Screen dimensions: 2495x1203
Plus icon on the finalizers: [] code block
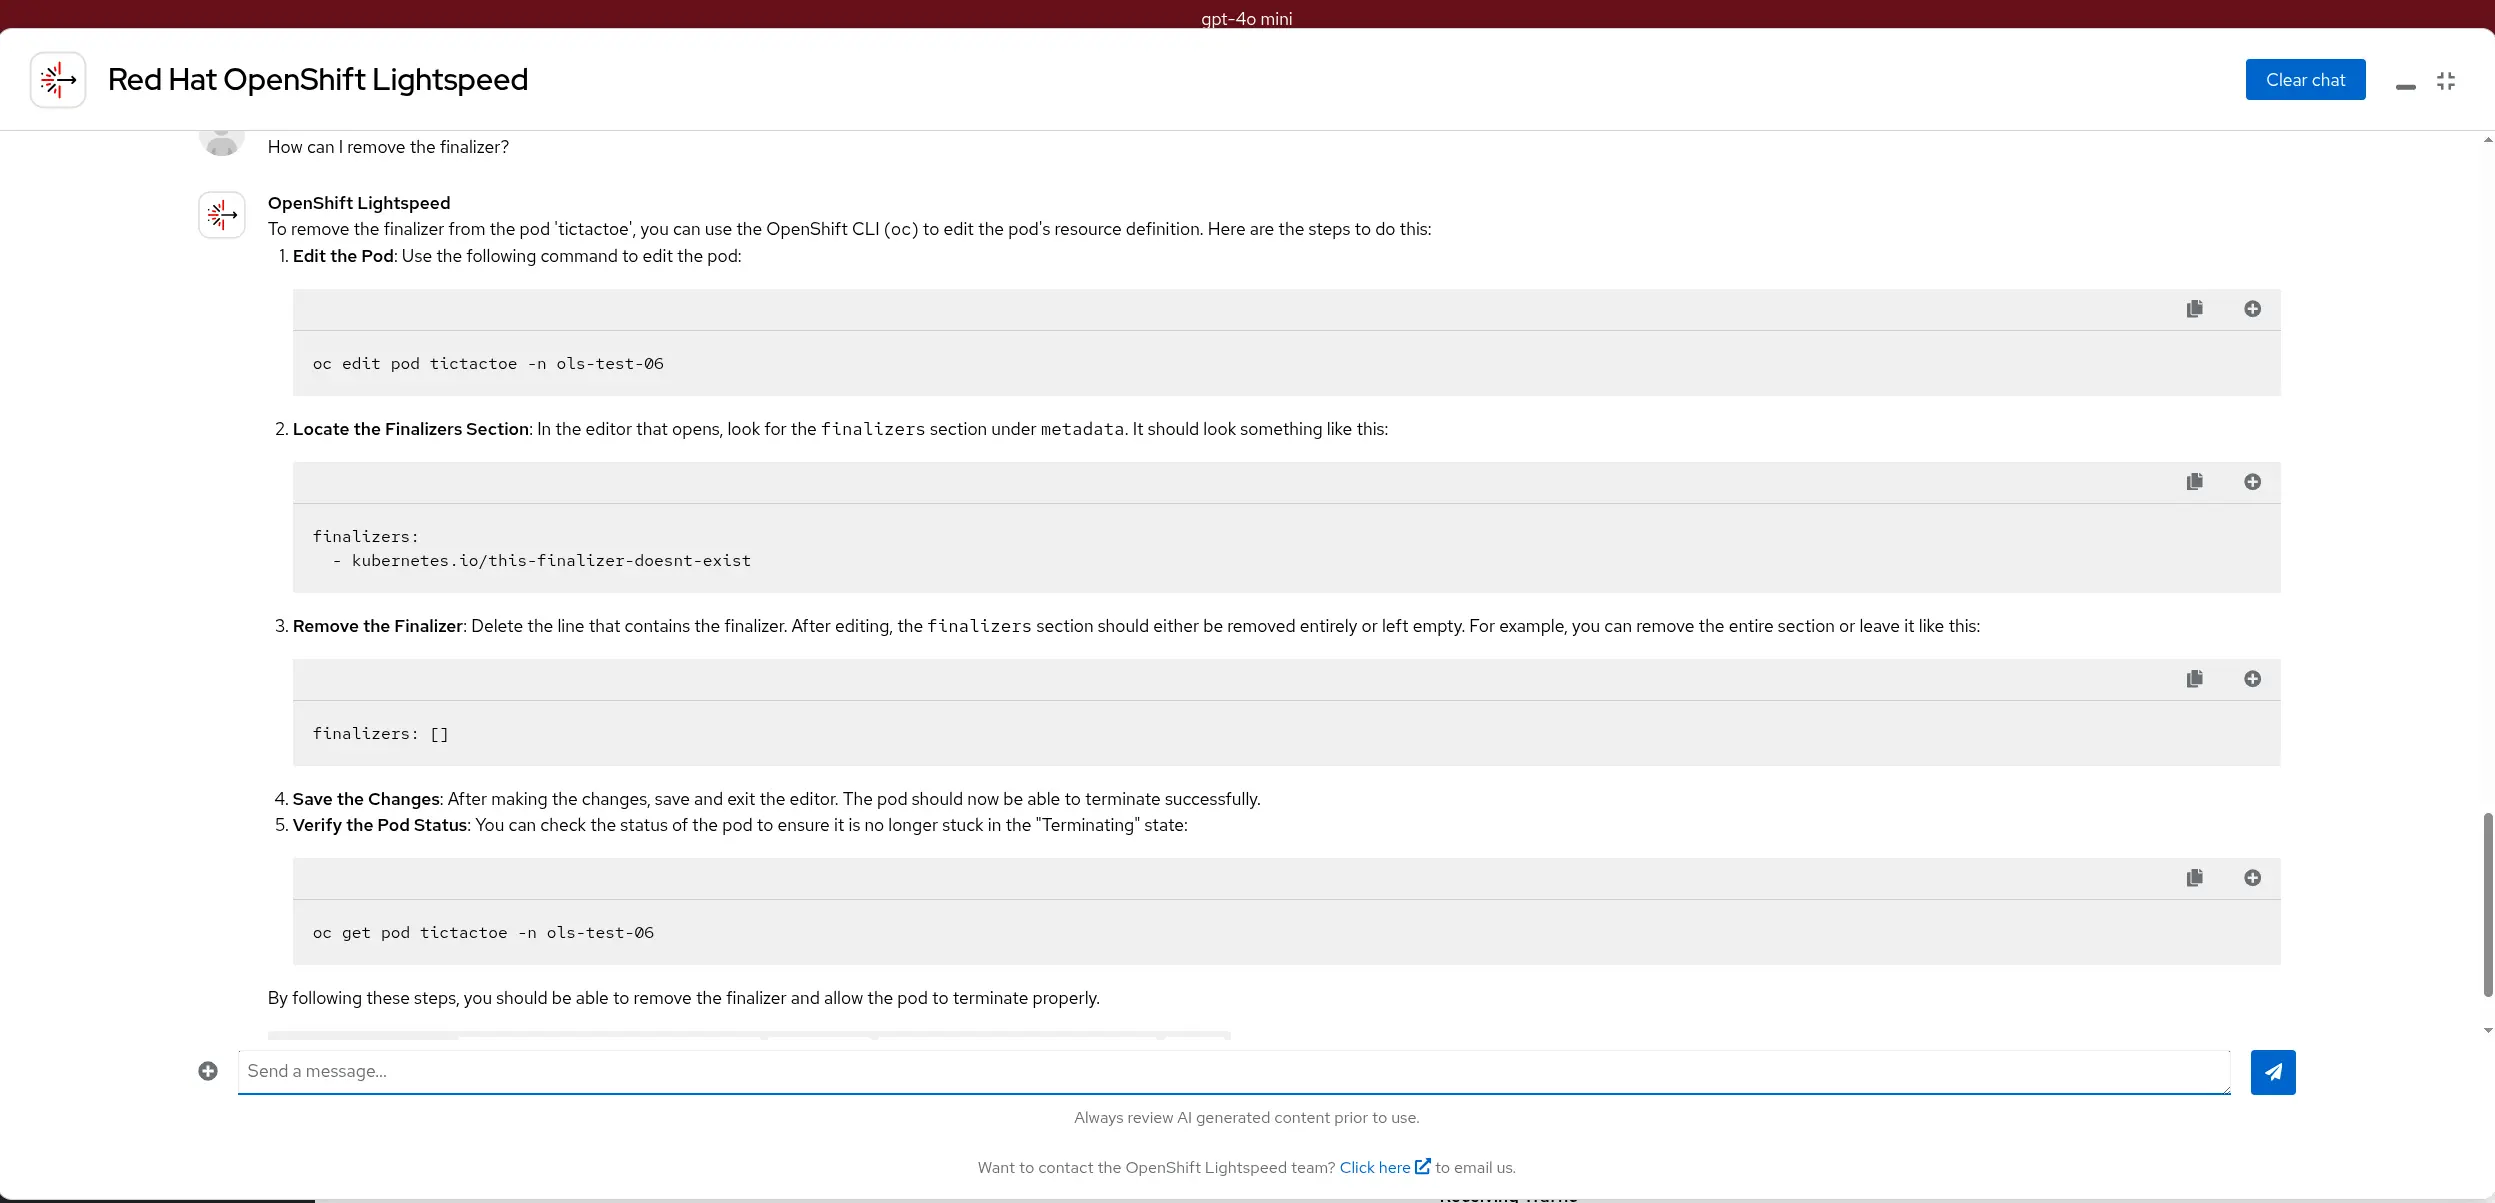(x=2252, y=679)
